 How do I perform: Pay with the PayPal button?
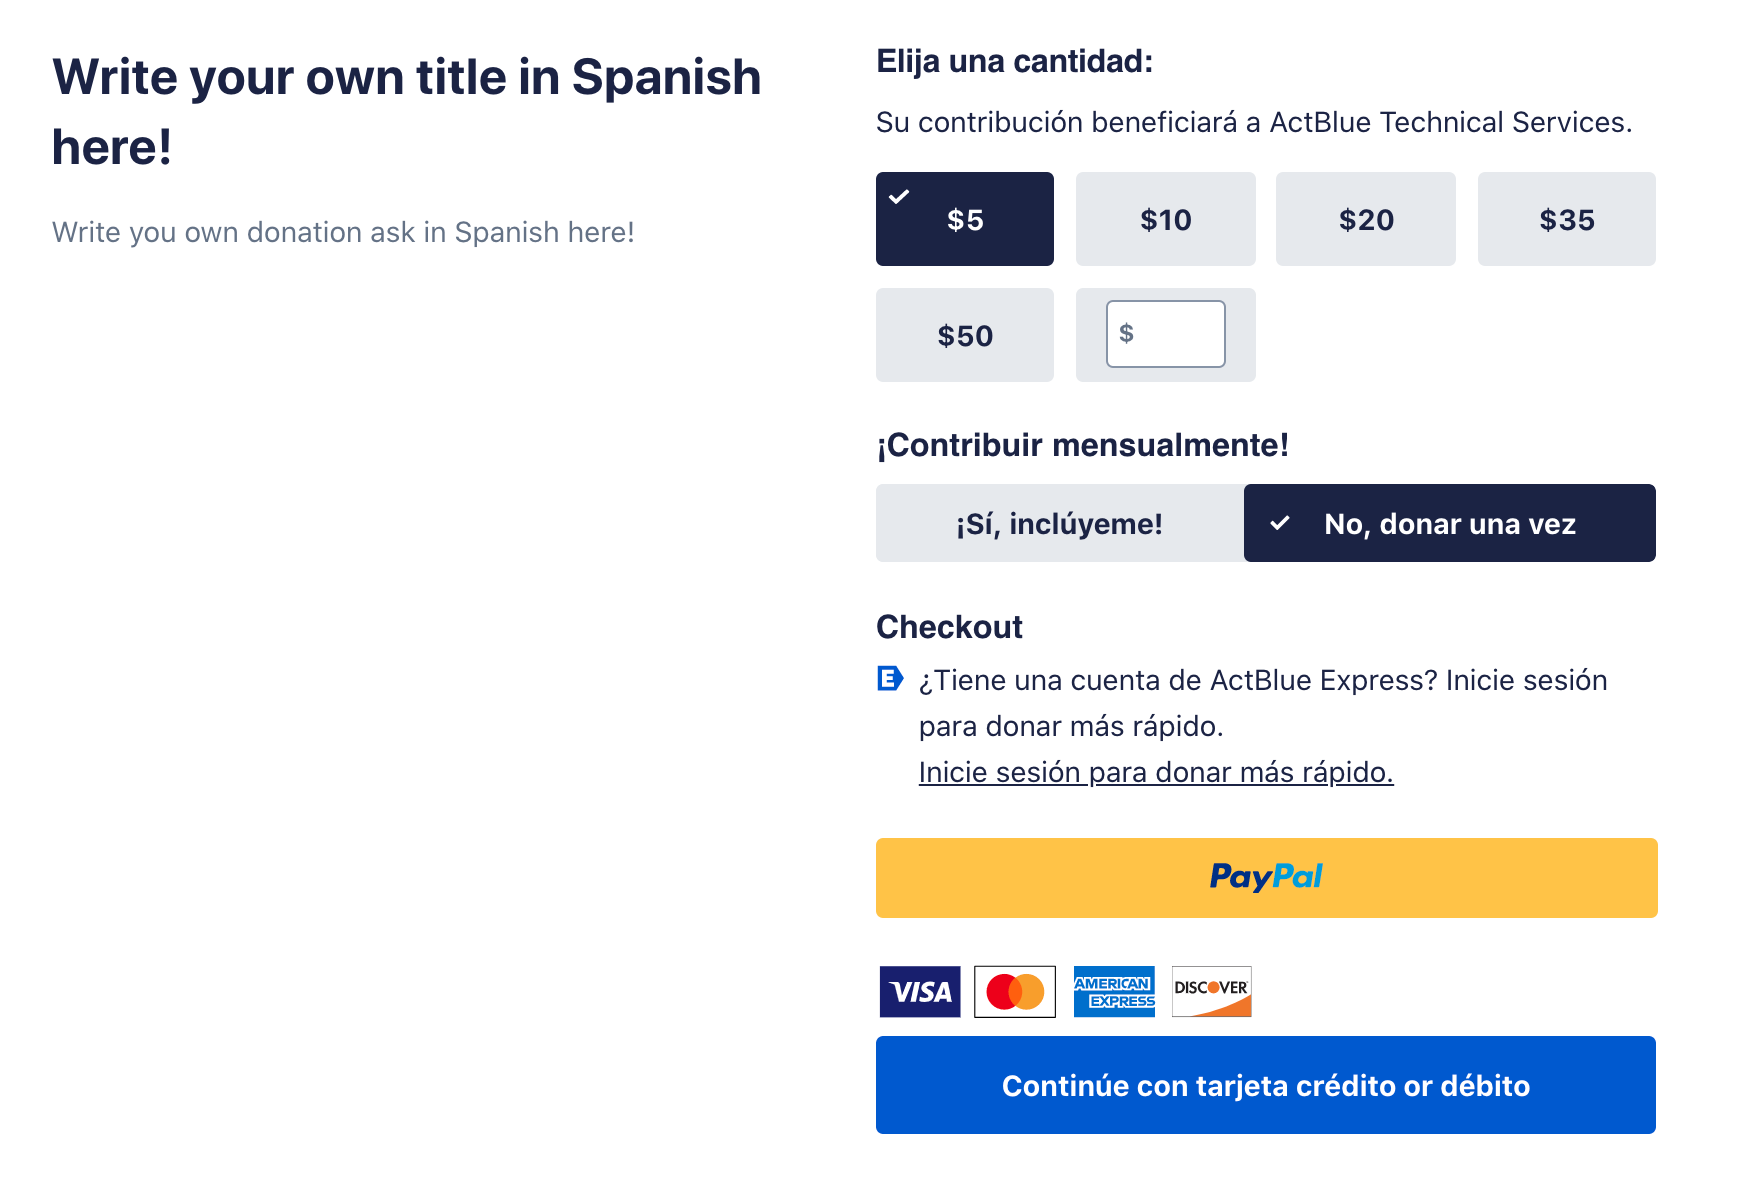[1266, 877]
